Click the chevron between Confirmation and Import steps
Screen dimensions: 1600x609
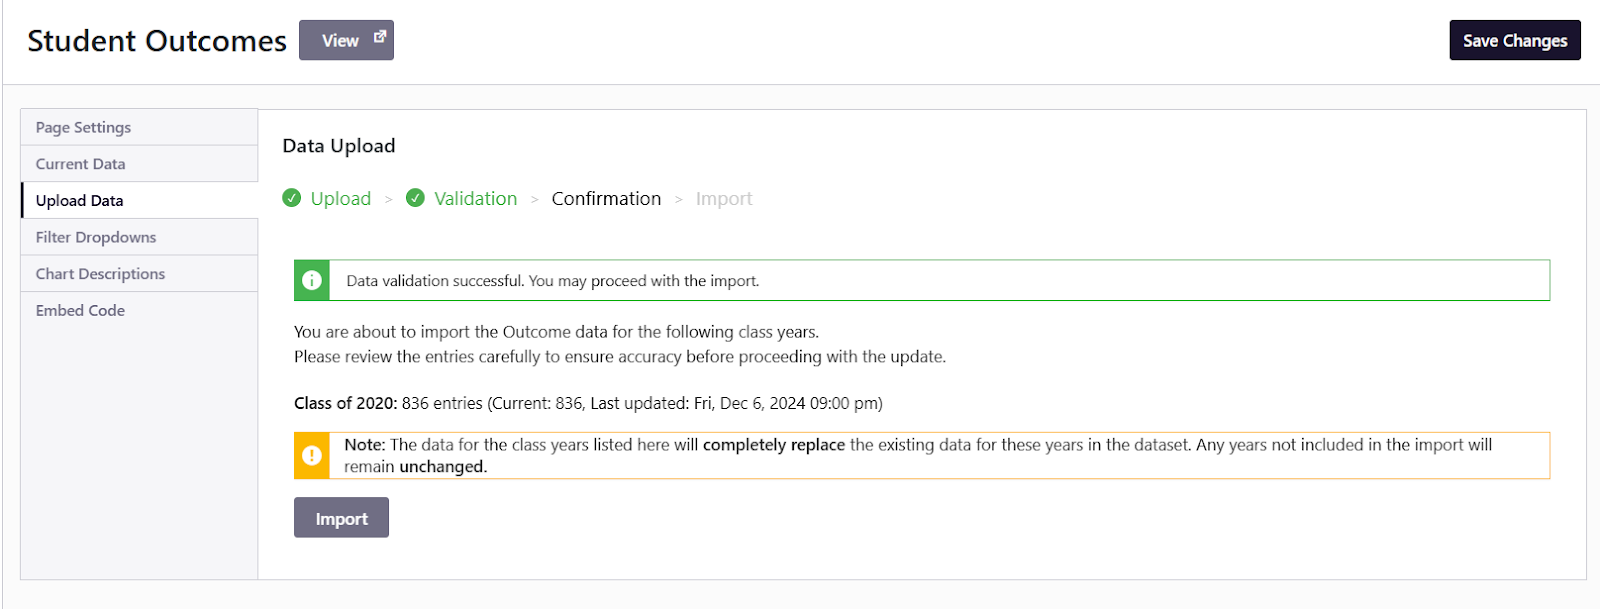pyautogui.click(x=679, y=199)
